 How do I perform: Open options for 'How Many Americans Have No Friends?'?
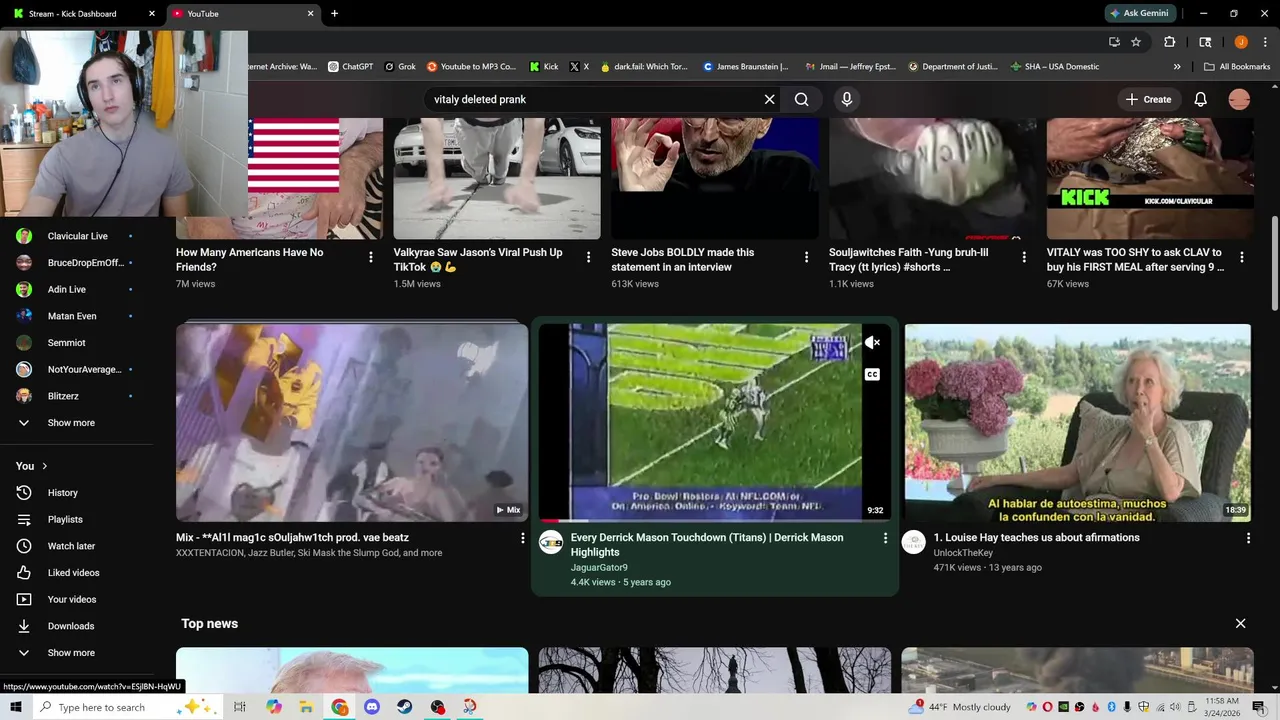coord(371,257)
